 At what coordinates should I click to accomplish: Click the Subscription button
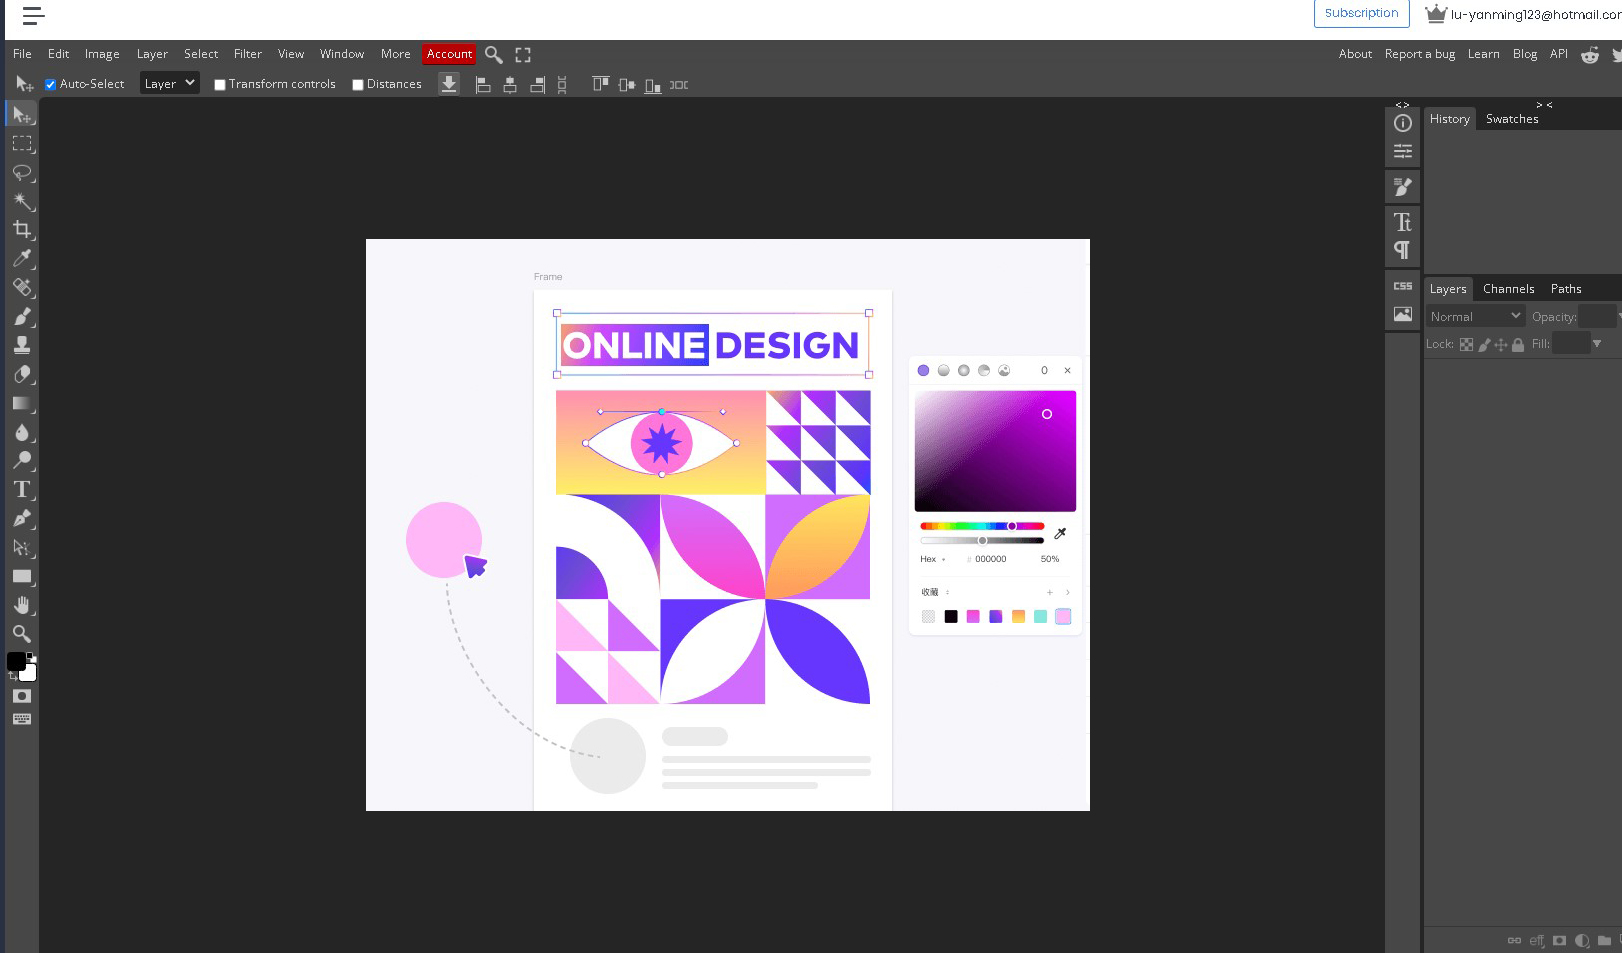[1361, 13]
